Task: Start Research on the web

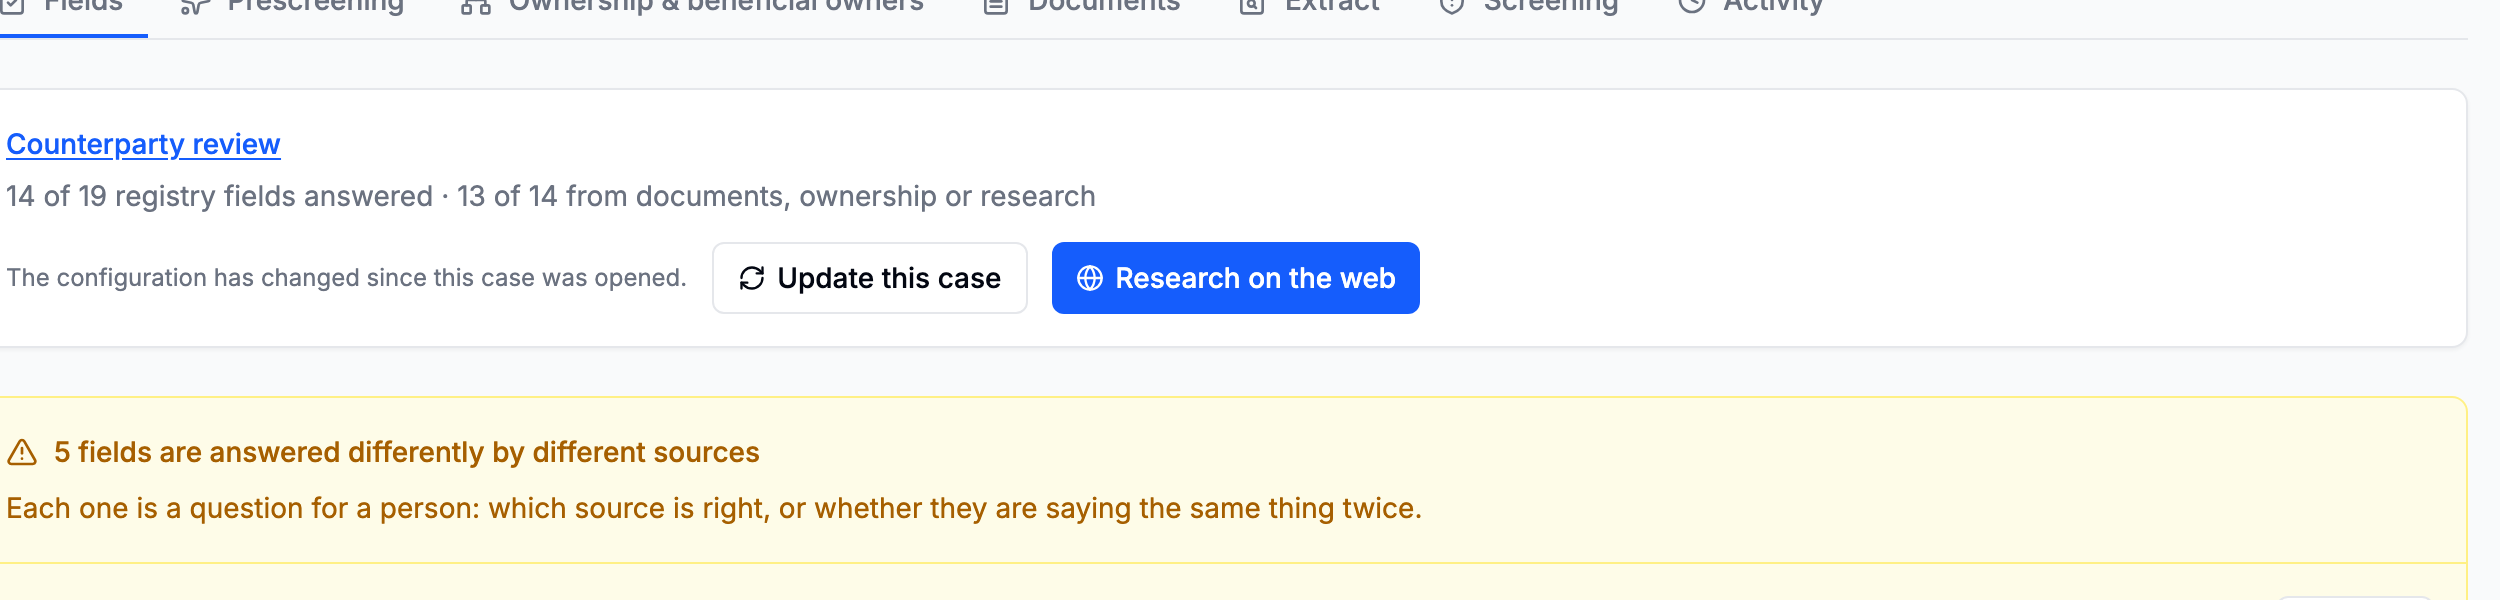Action: pyautogui.click(x=1235, y=278)
